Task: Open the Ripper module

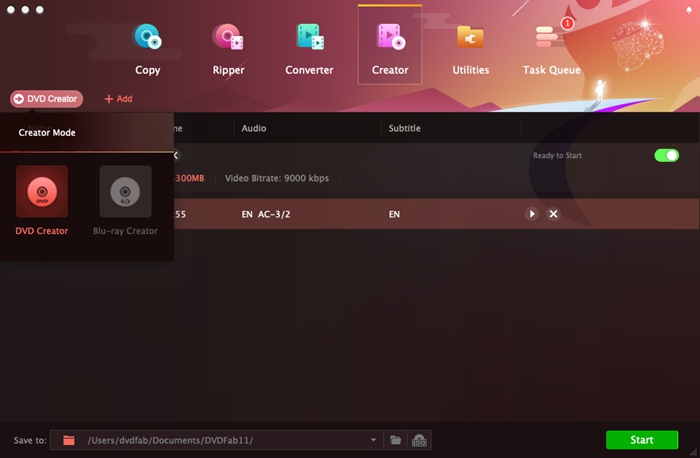Action: coord(228,50)
